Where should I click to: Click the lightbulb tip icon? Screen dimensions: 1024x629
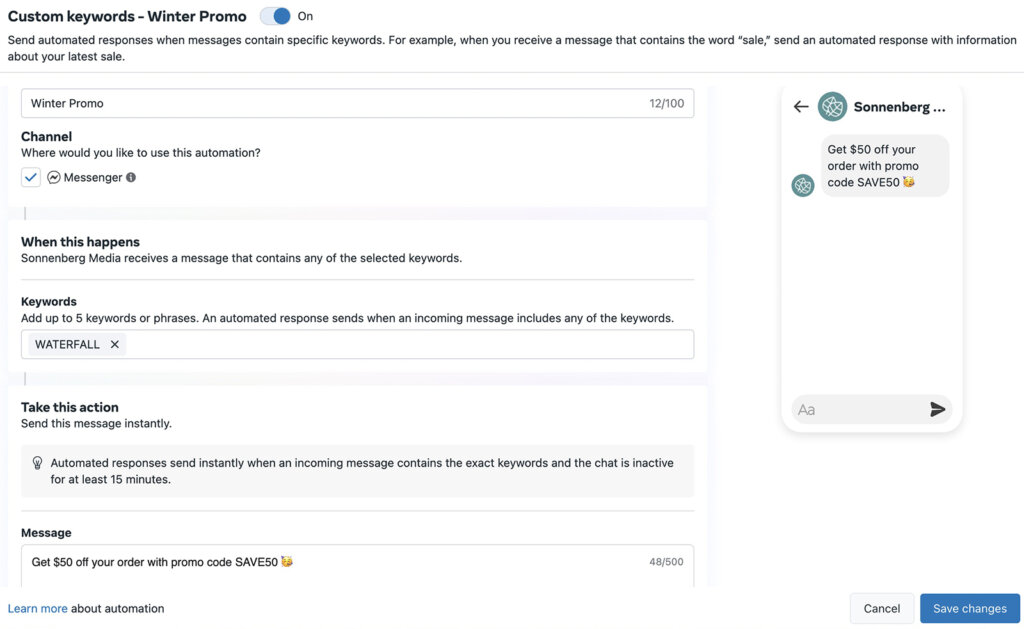pyautogui.click(x=37, y=463)
